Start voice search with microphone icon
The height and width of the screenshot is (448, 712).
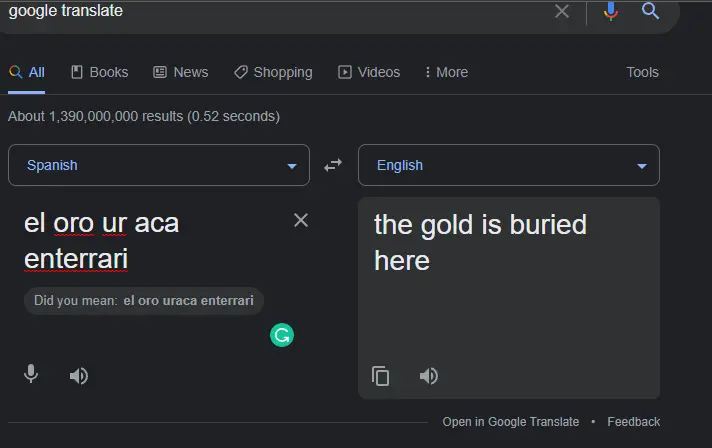click(x=611, y=11)
